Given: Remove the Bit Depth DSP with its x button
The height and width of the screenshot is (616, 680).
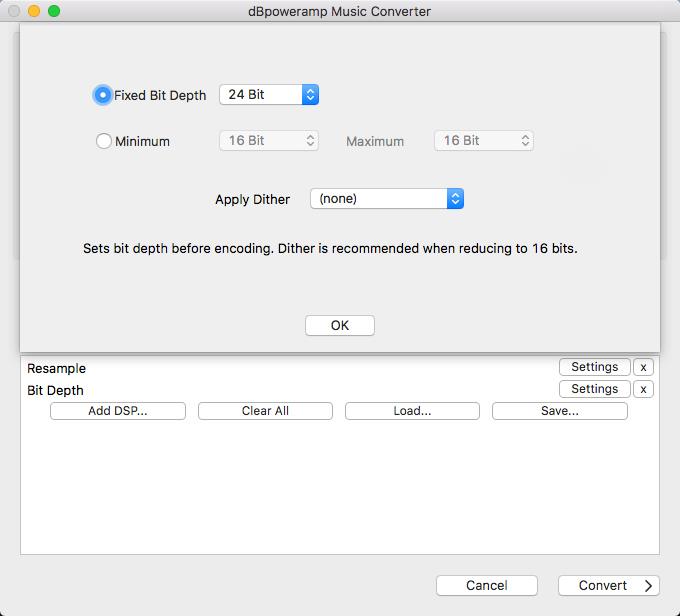Looking at the screenshot, I should pos(643,389).
